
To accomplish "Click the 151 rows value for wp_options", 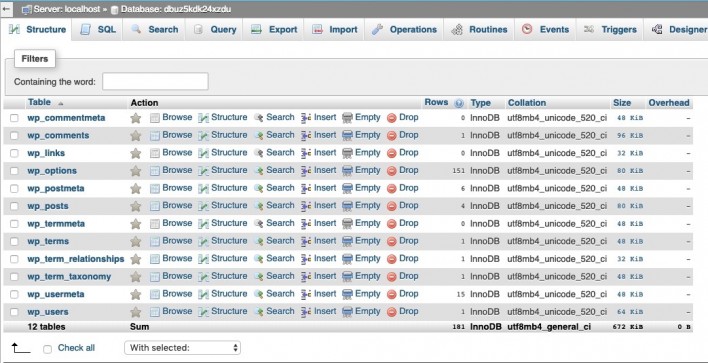I will click(x=458, y=171).
